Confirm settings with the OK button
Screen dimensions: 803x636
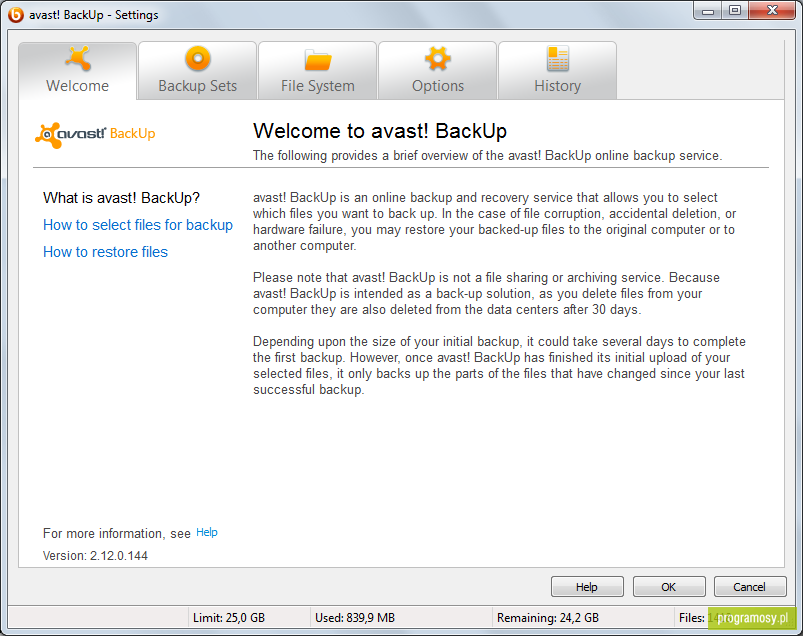point(669,587)
